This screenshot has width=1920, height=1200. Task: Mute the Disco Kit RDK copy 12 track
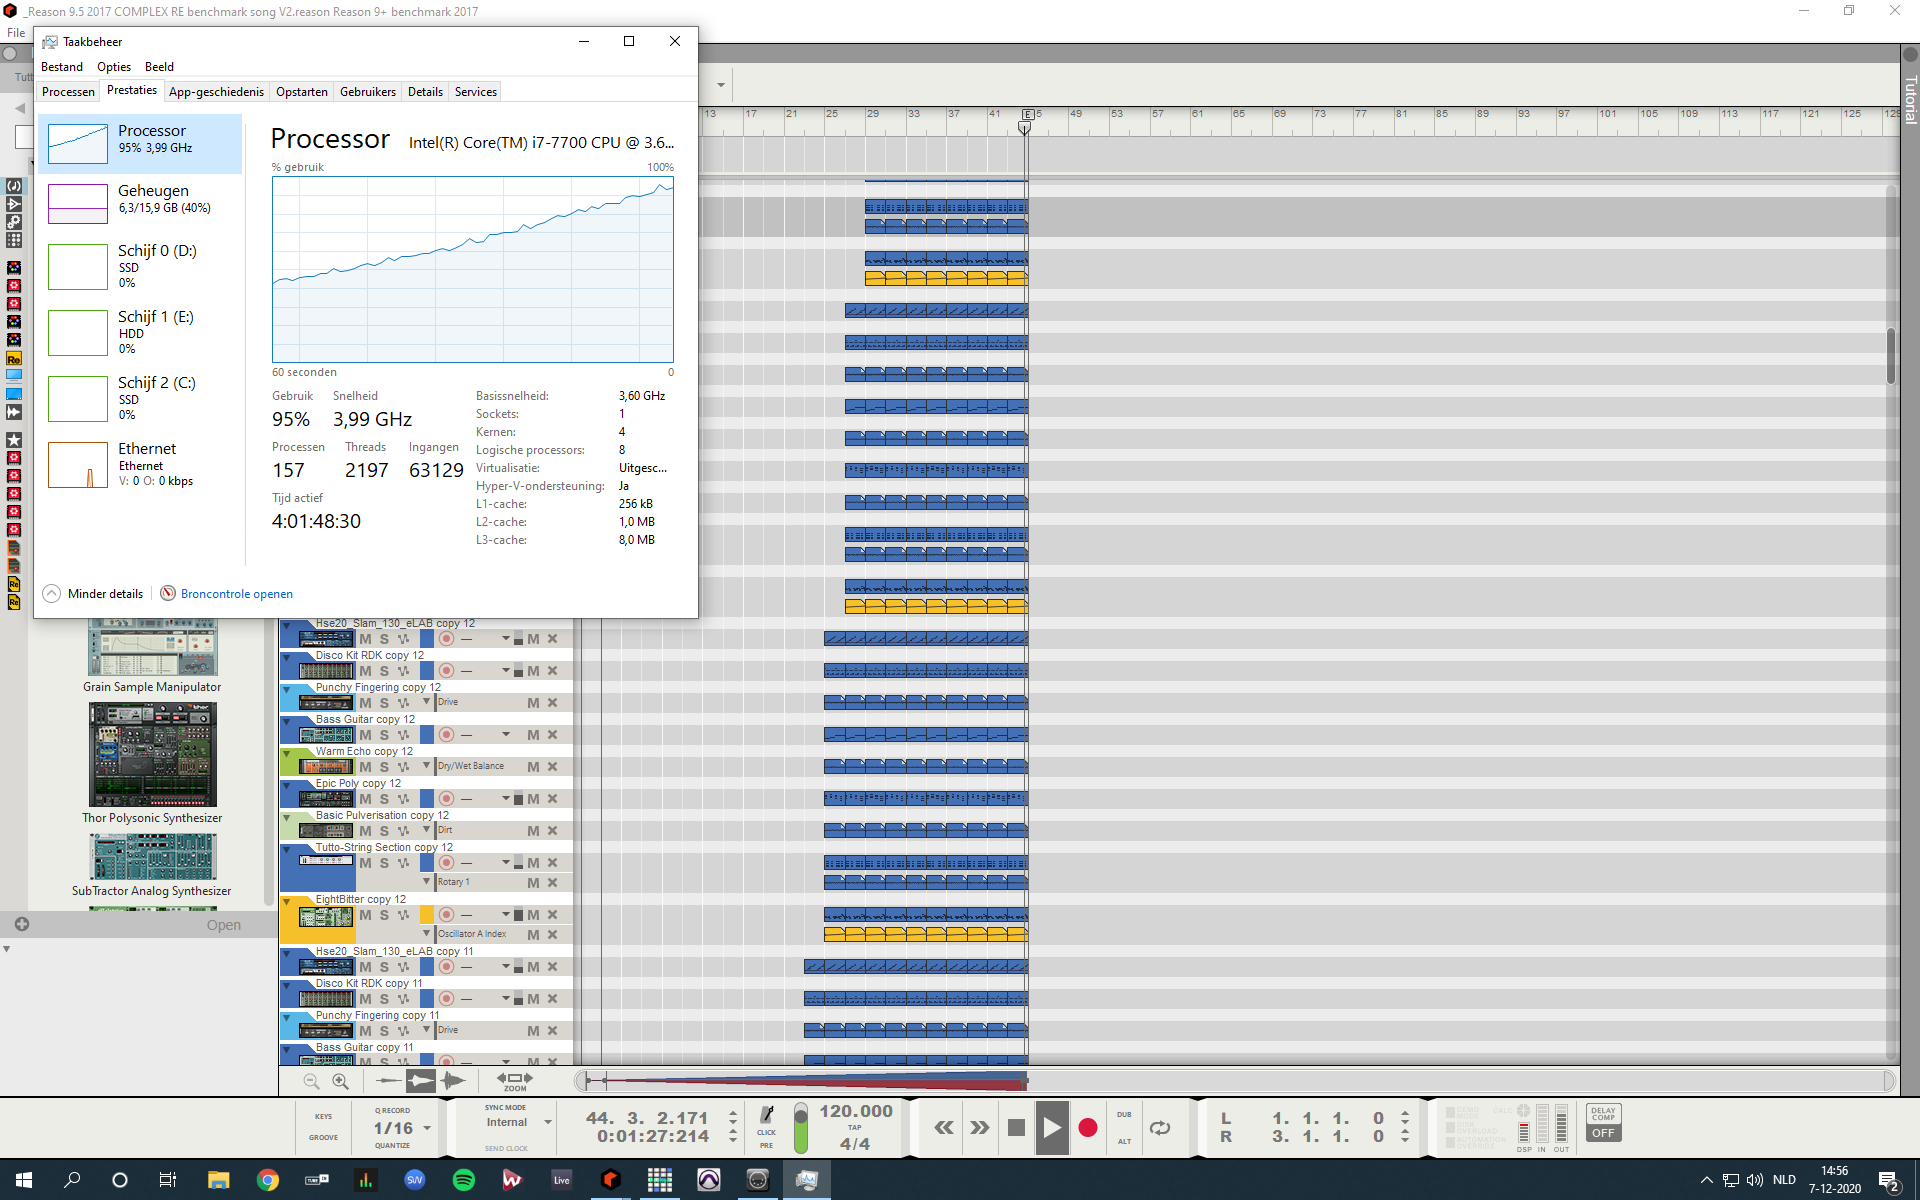coord(365,671)
